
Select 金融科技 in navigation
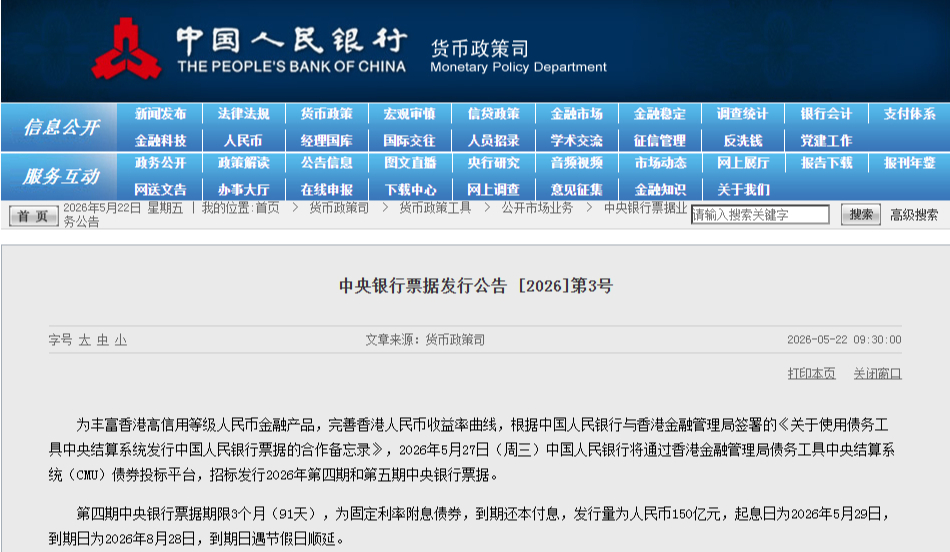coord(160,141)
